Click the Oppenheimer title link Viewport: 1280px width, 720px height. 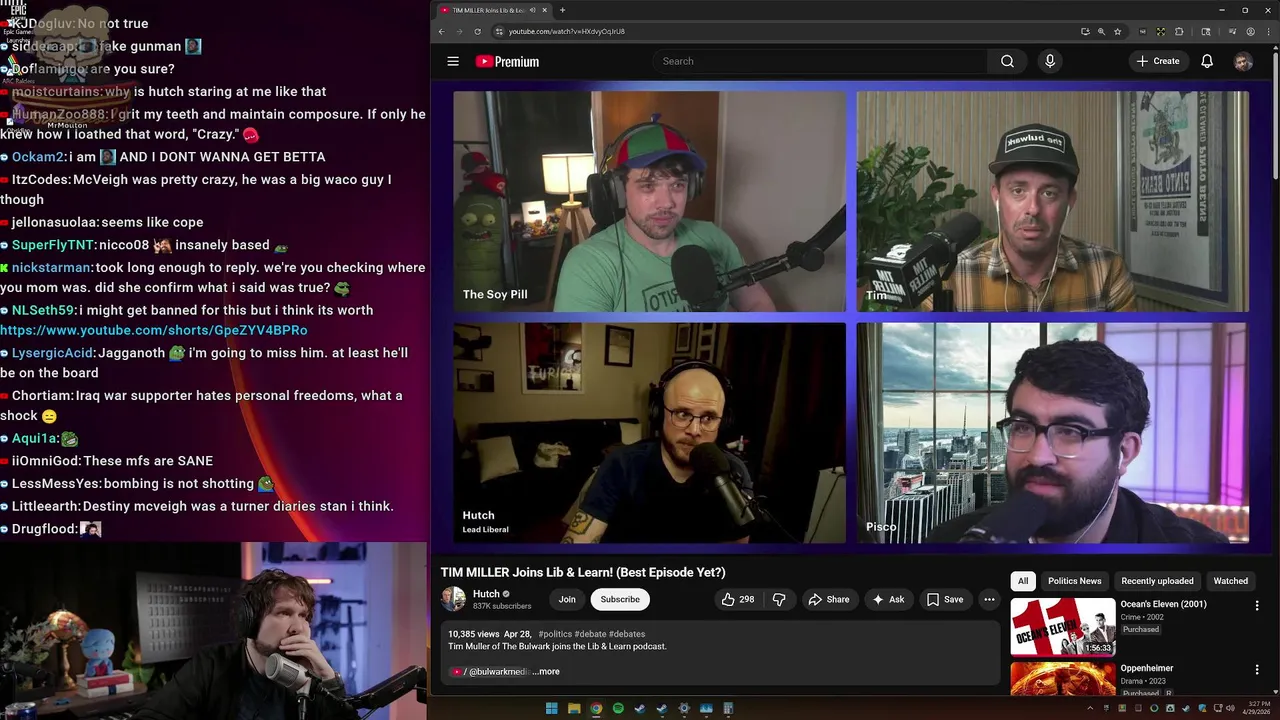1146,668
